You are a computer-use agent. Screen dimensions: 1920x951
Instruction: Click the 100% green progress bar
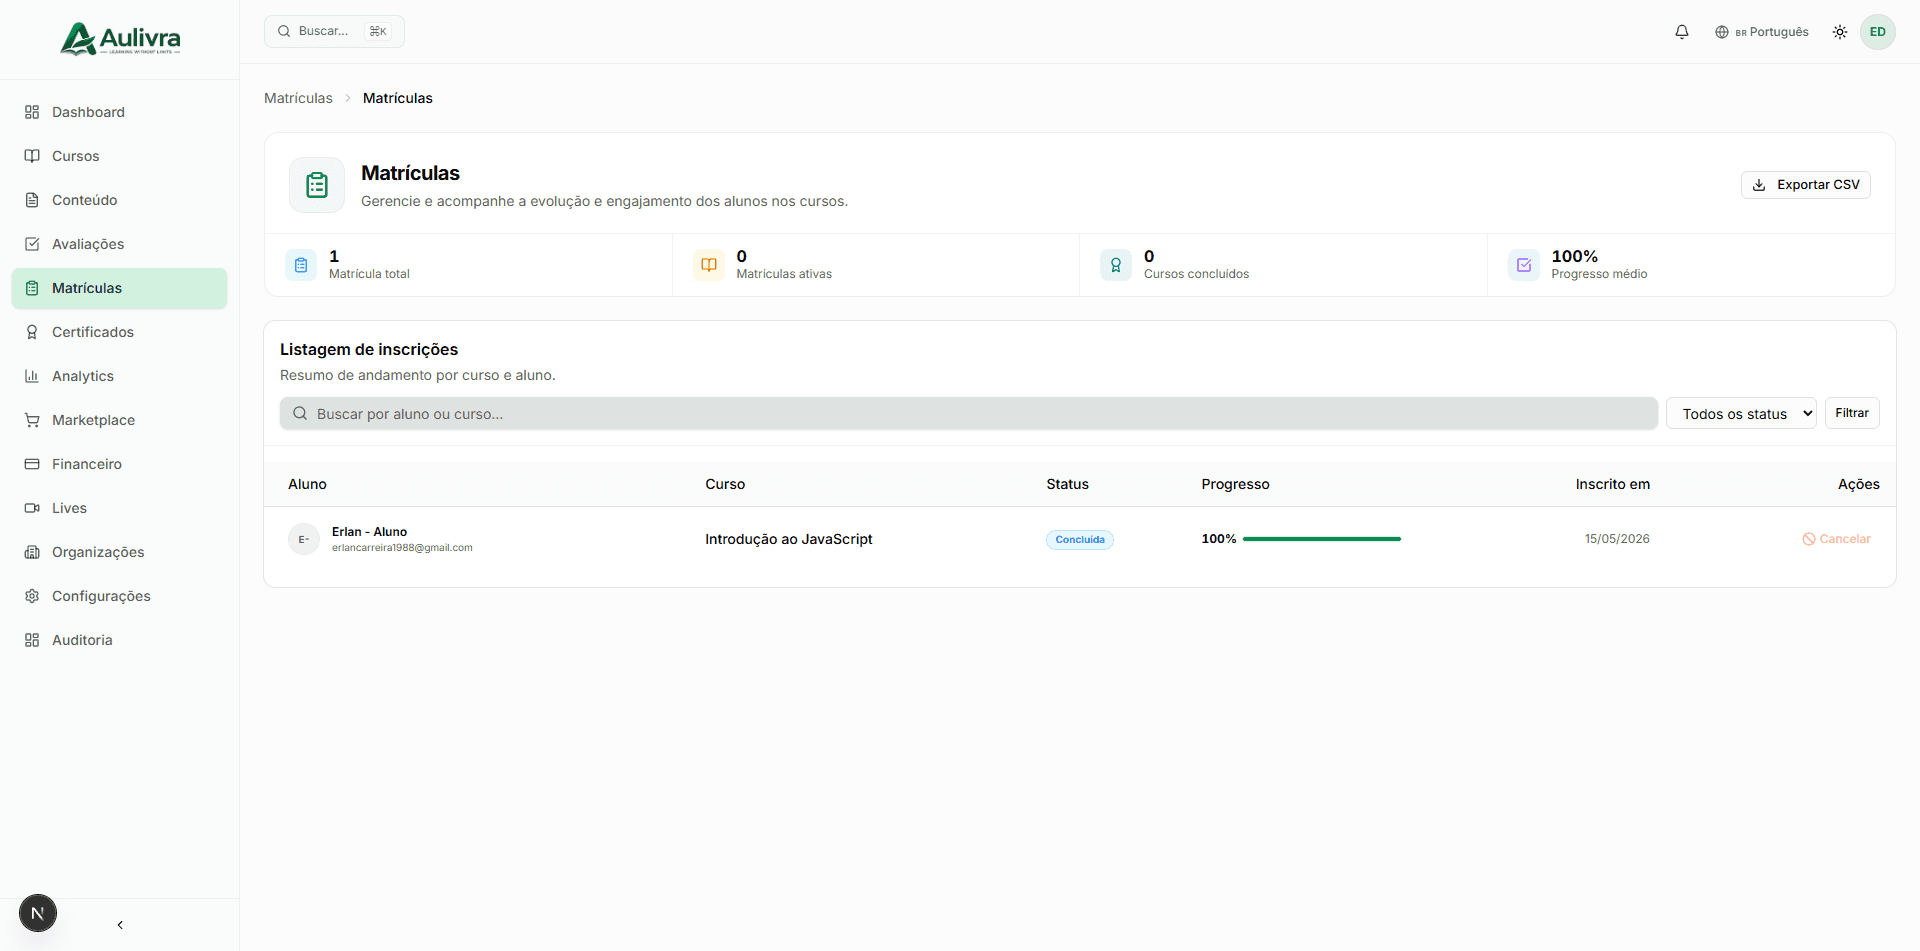tap(1321, 539)
